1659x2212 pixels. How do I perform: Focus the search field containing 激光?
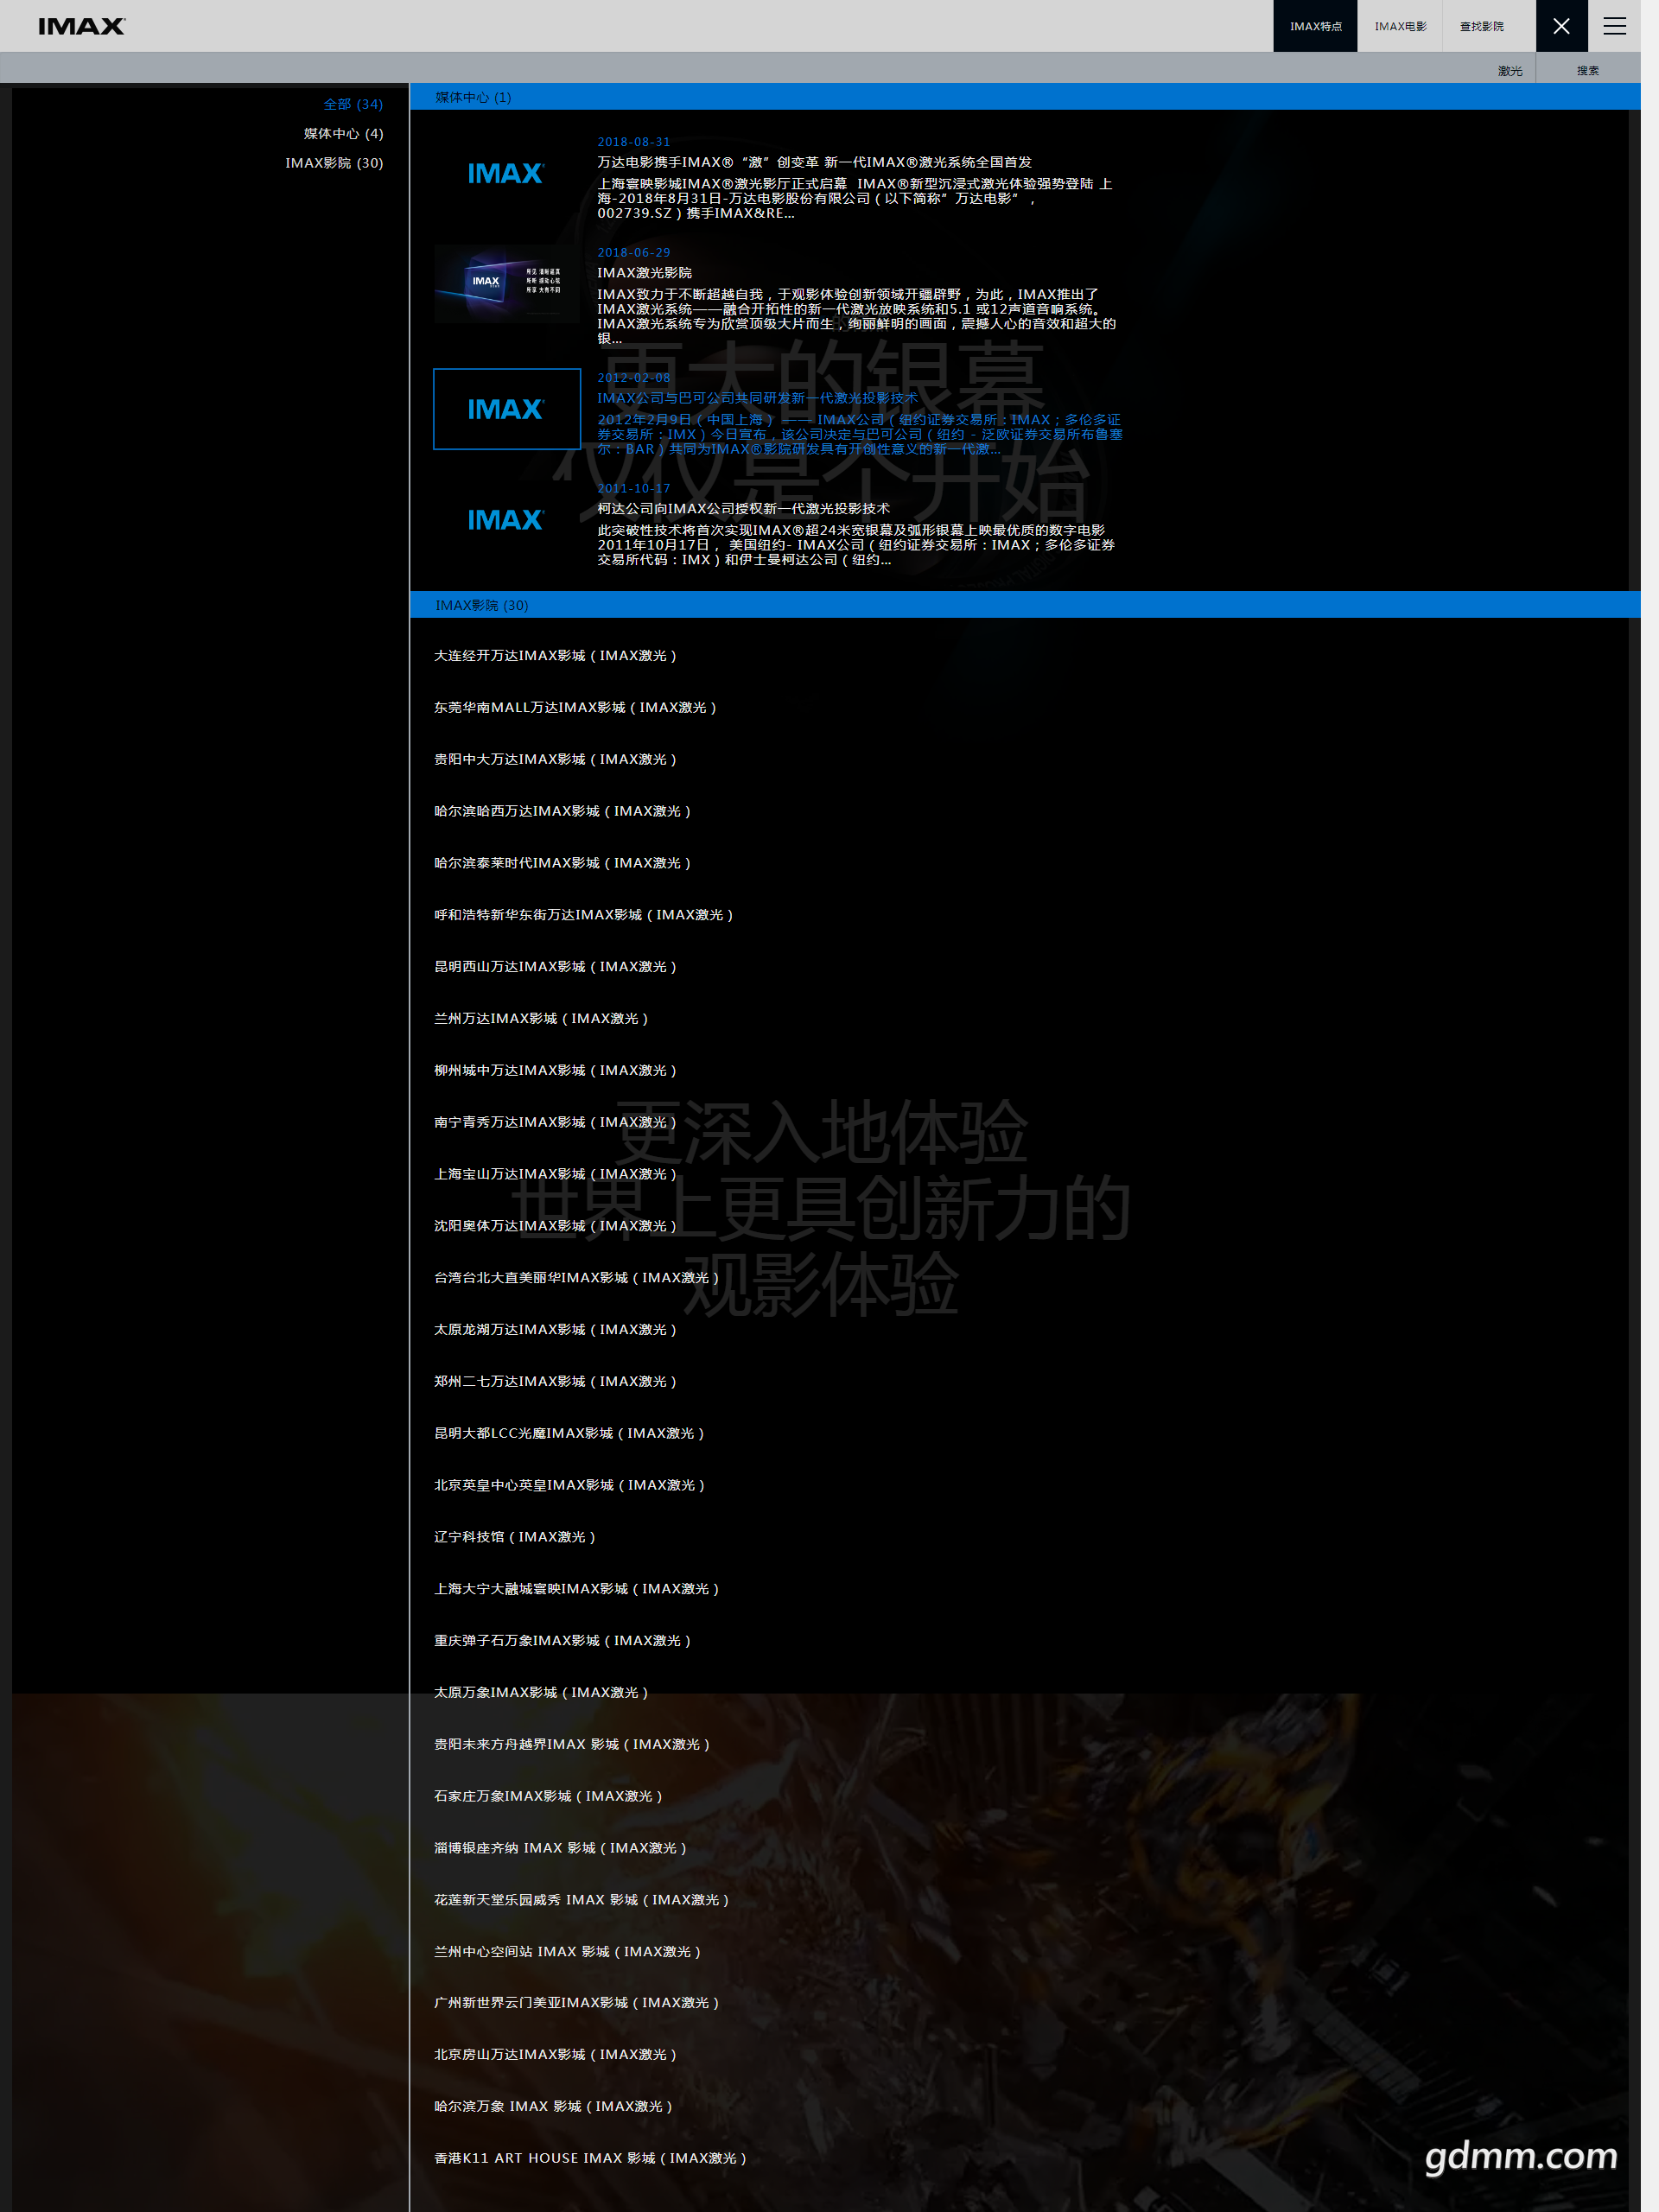(767, 70)
